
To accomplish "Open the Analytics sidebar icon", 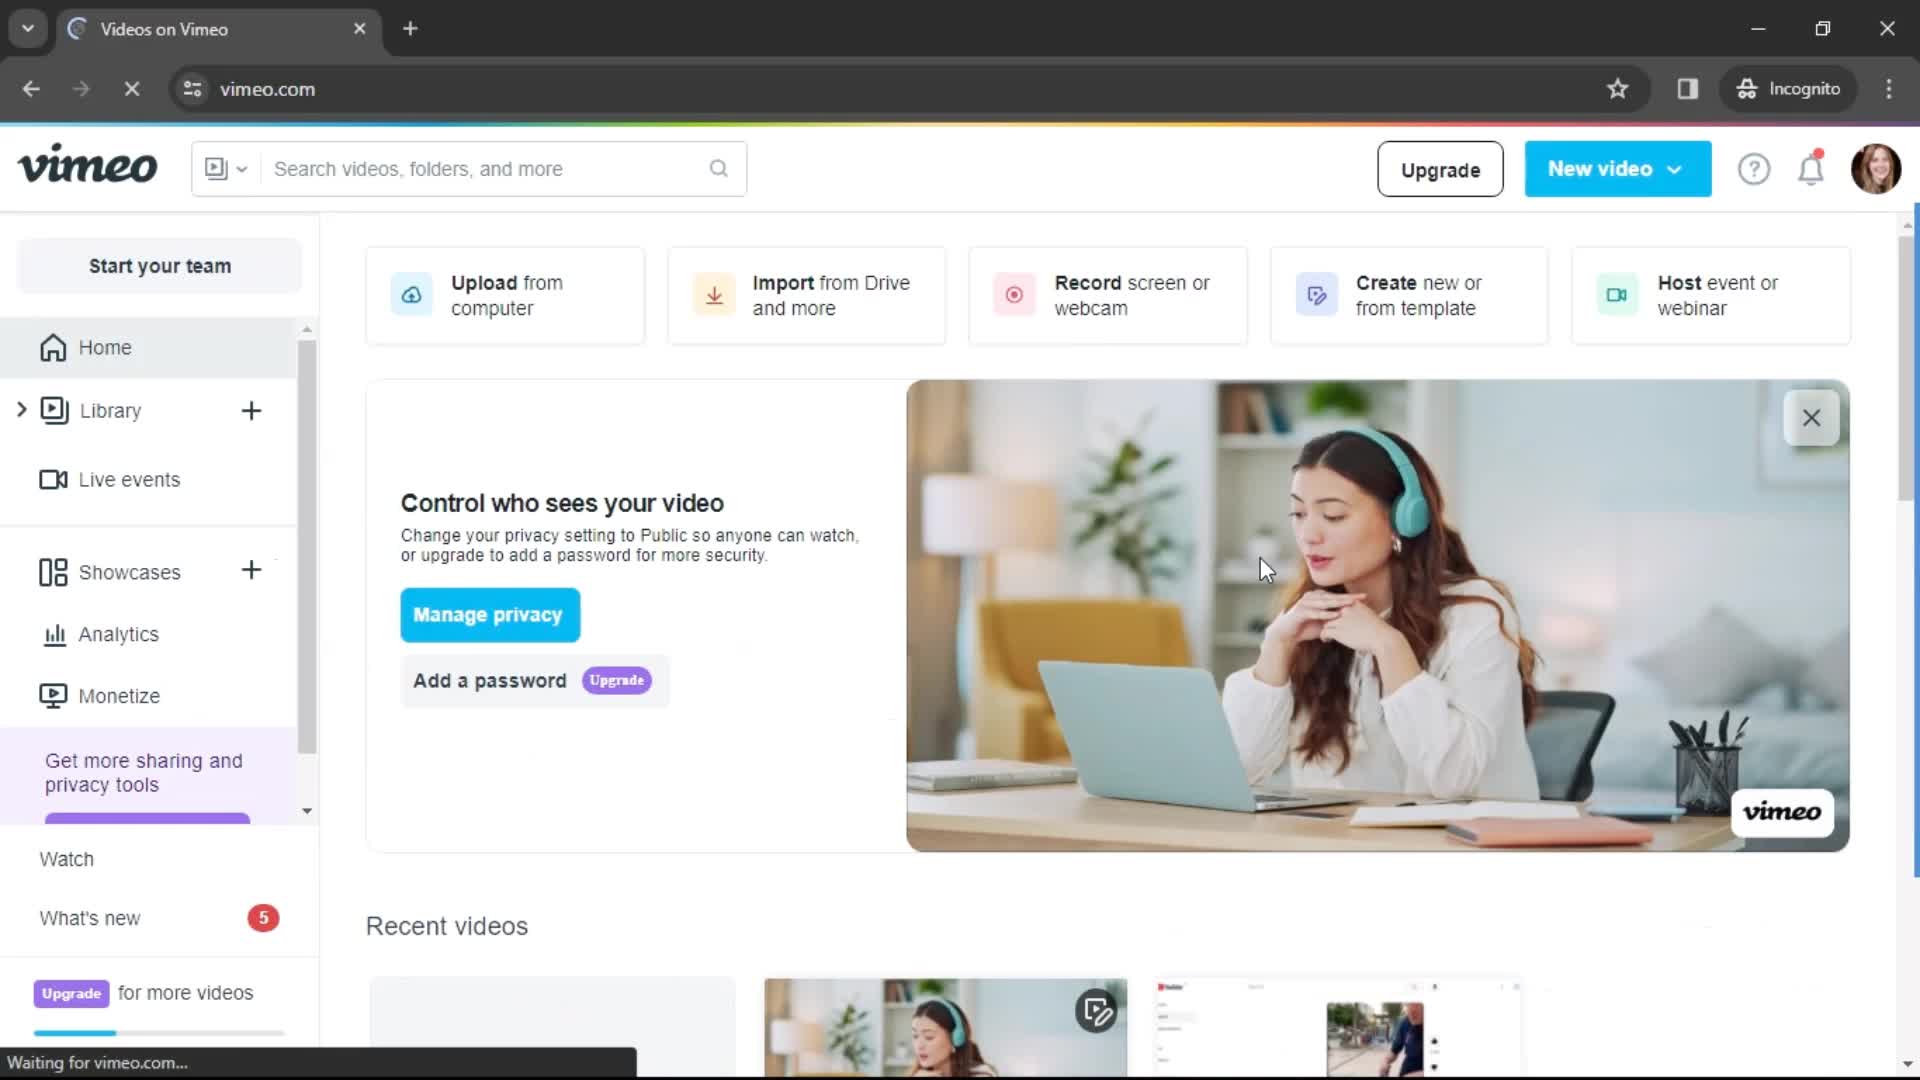I will pos(53,634).
